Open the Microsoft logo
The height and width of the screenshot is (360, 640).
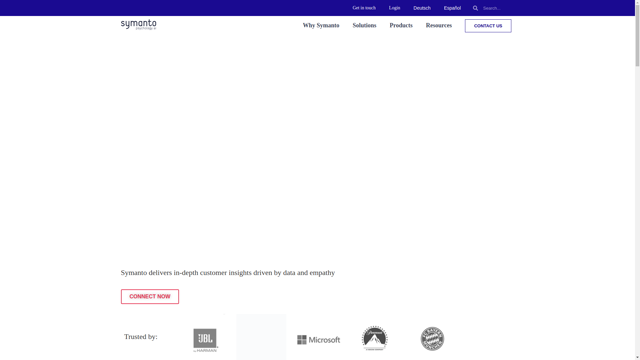tap(318, 340)
